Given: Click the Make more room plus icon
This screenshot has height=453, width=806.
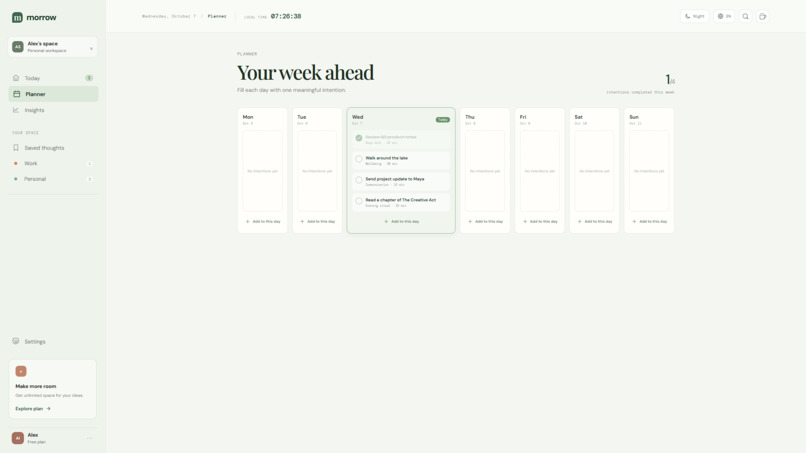Looking at the screenshot, I should click(21, 371).
